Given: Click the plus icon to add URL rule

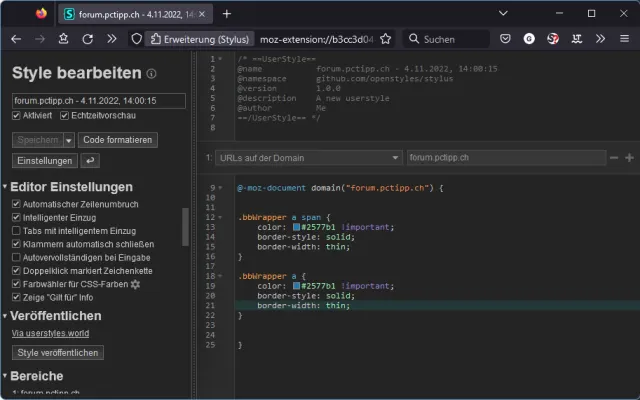Looking at the screenshot, I should click(629, 158).
